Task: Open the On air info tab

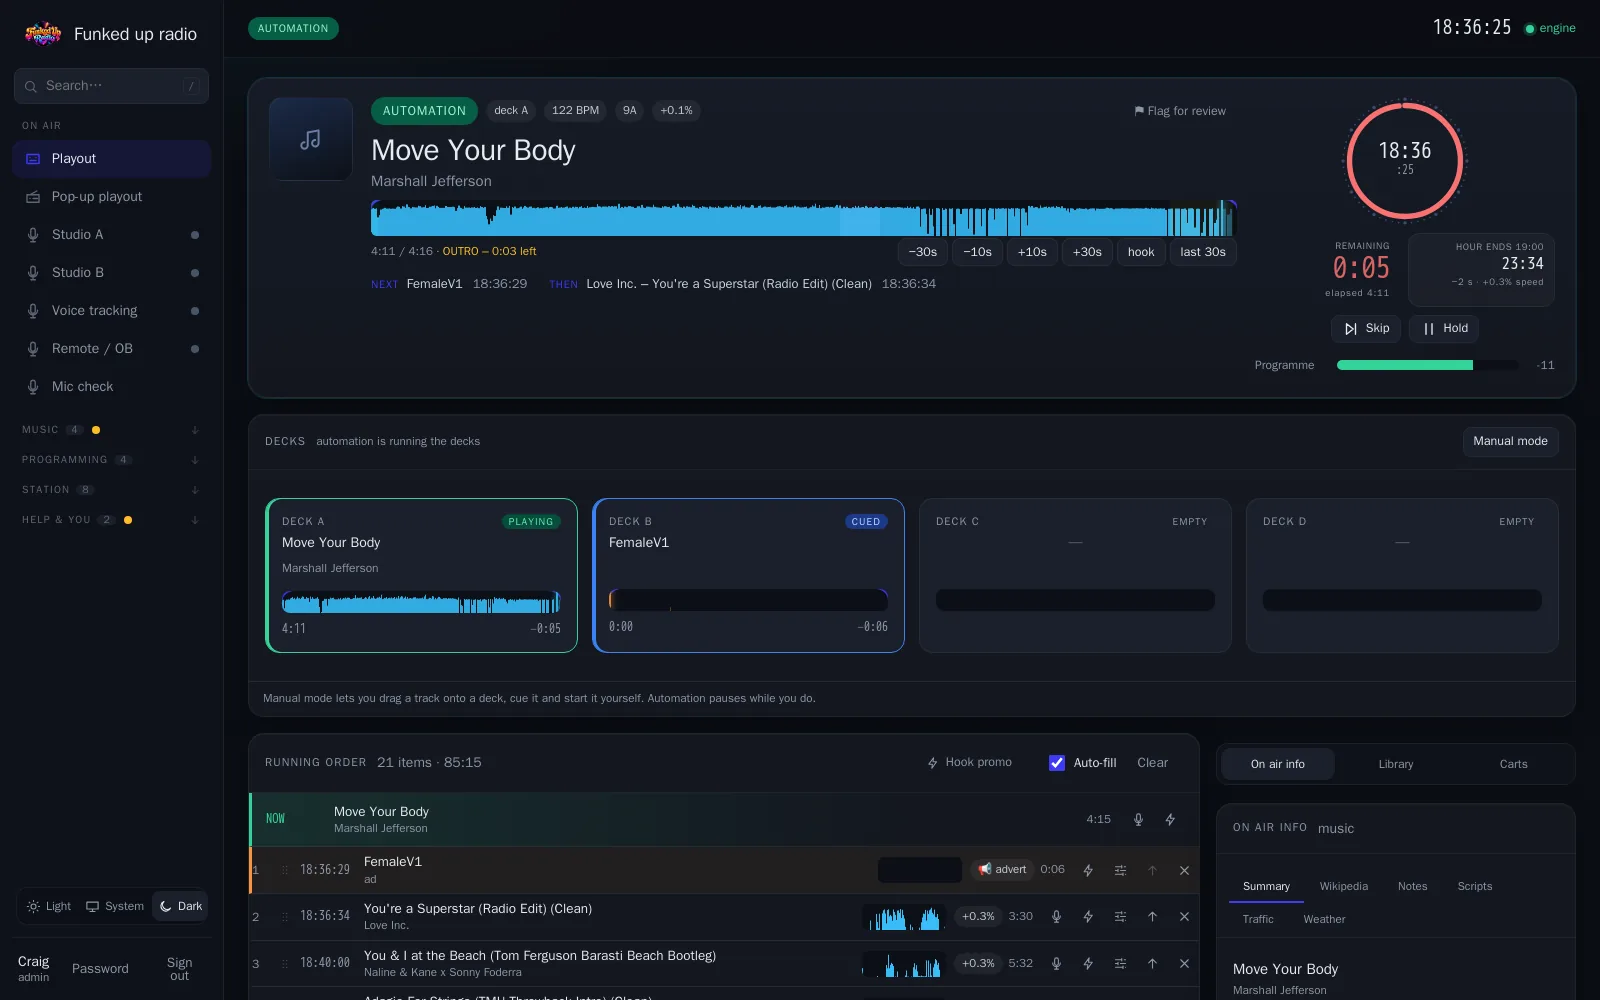Action: pyautogui.click(x=1278, y=764)
